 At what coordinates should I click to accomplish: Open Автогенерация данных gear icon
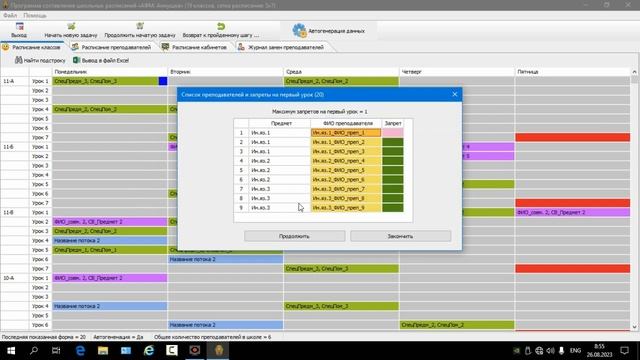click(x=300, y=31)
